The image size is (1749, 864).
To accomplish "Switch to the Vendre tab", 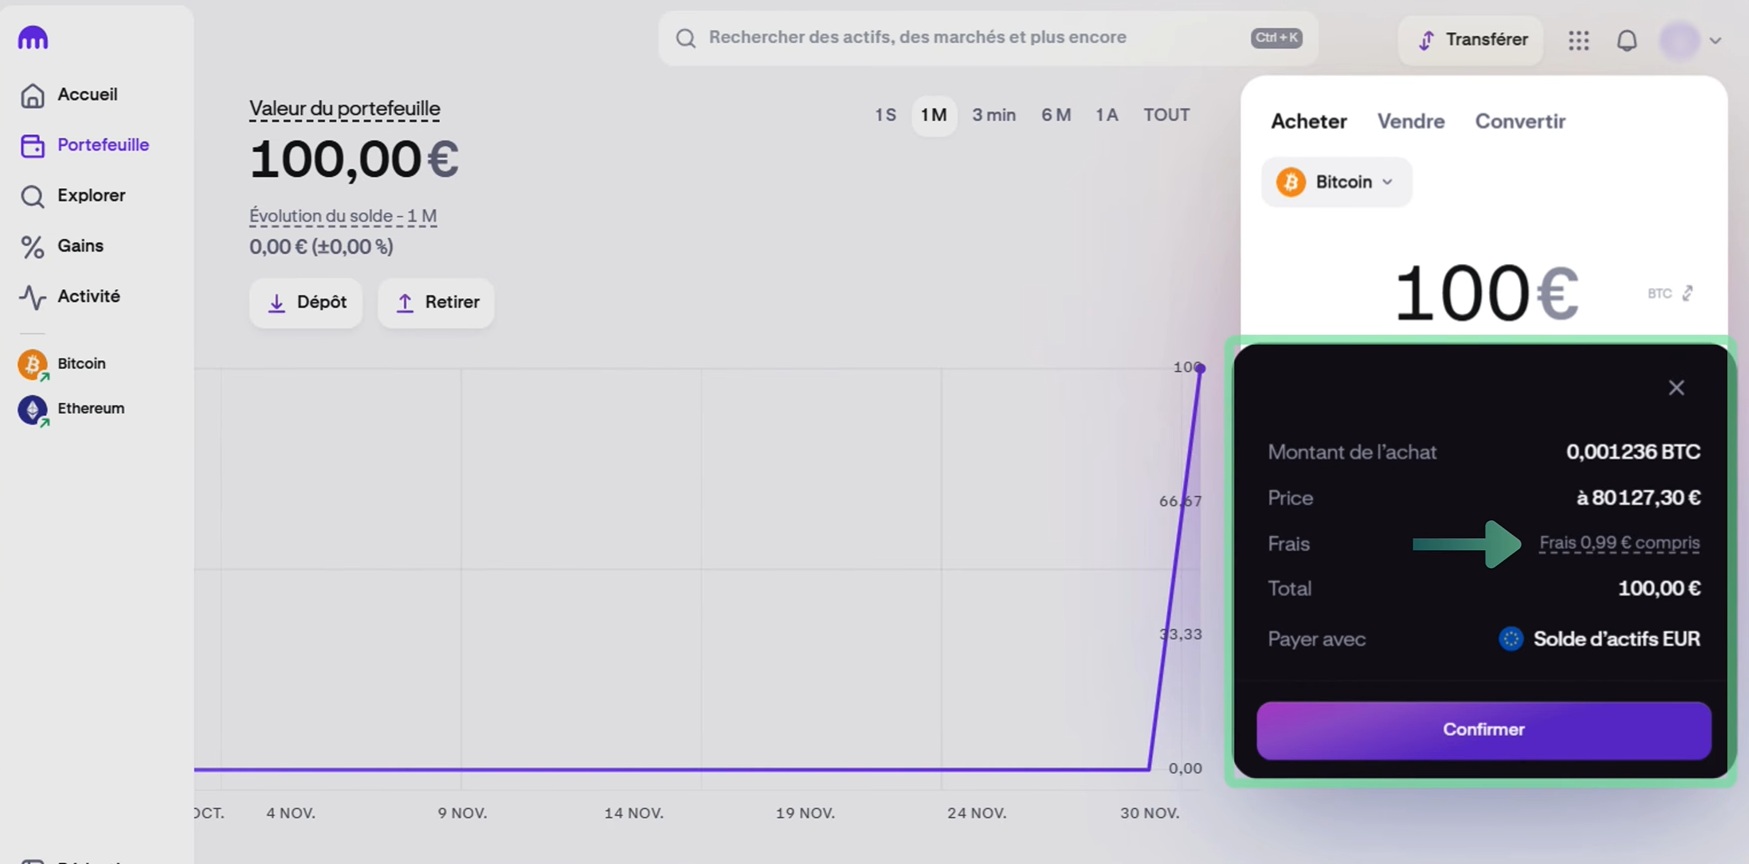I will 1410,121.
